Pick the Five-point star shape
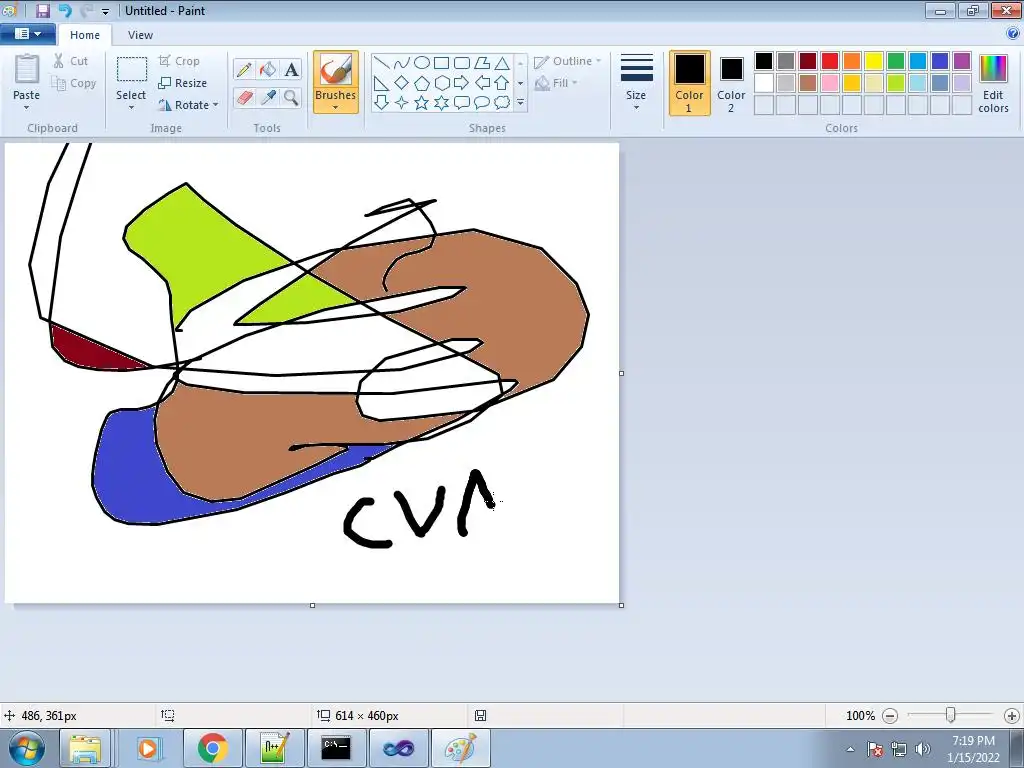 (x=422, y=103)
